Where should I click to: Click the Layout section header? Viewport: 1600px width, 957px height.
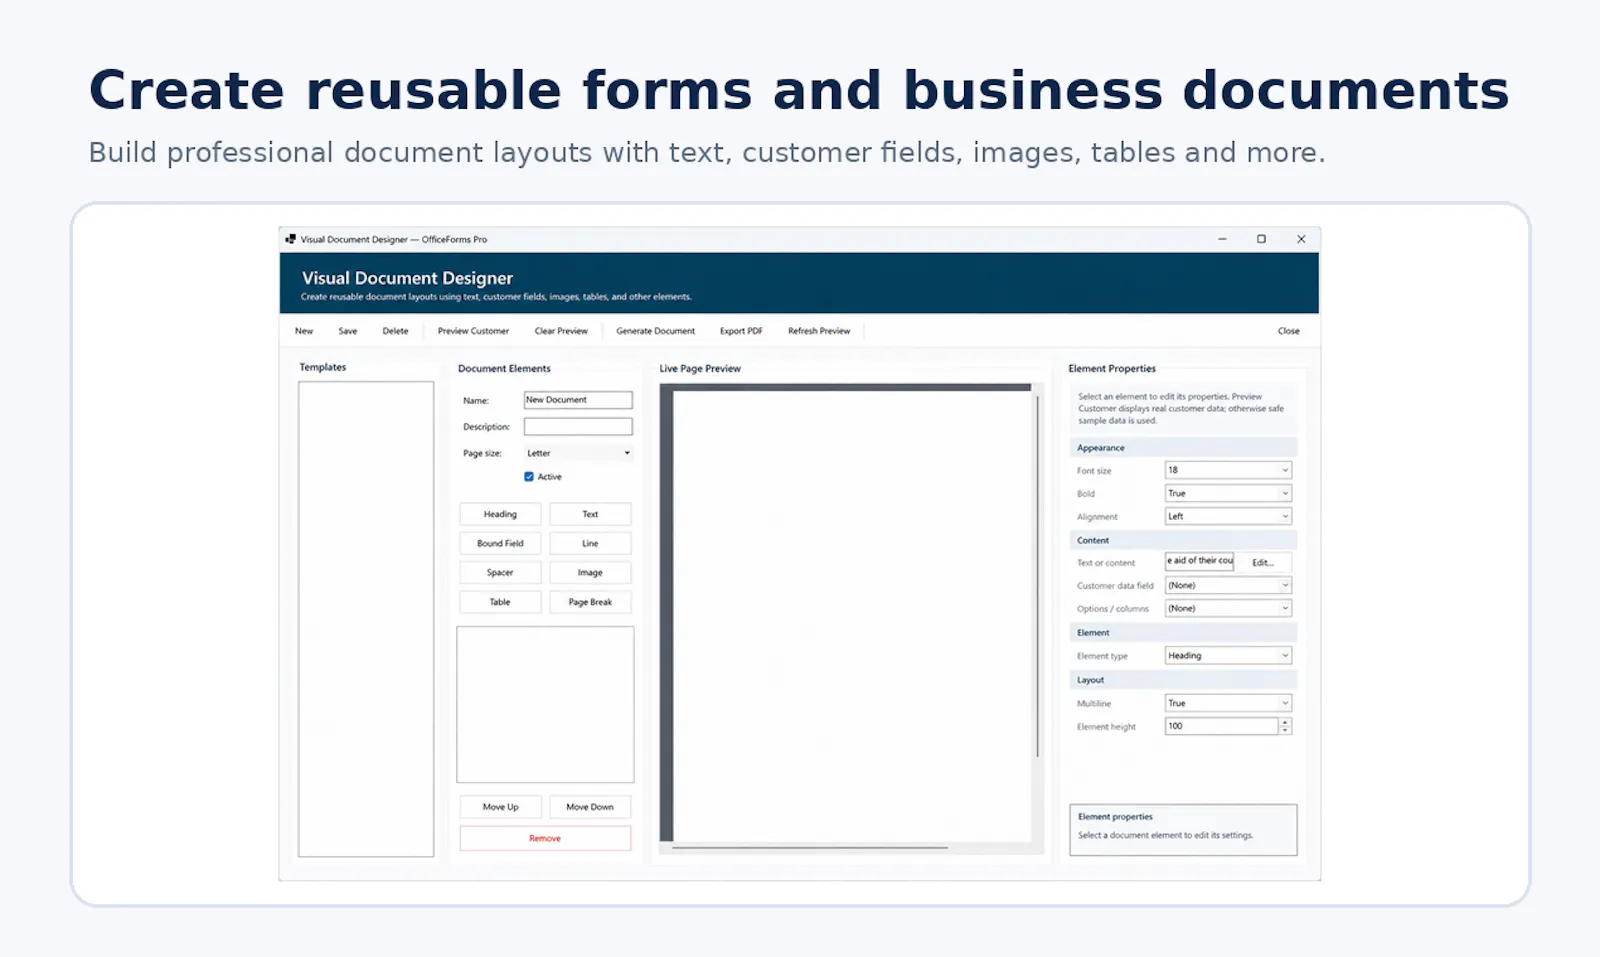[x=1183, y=680]
